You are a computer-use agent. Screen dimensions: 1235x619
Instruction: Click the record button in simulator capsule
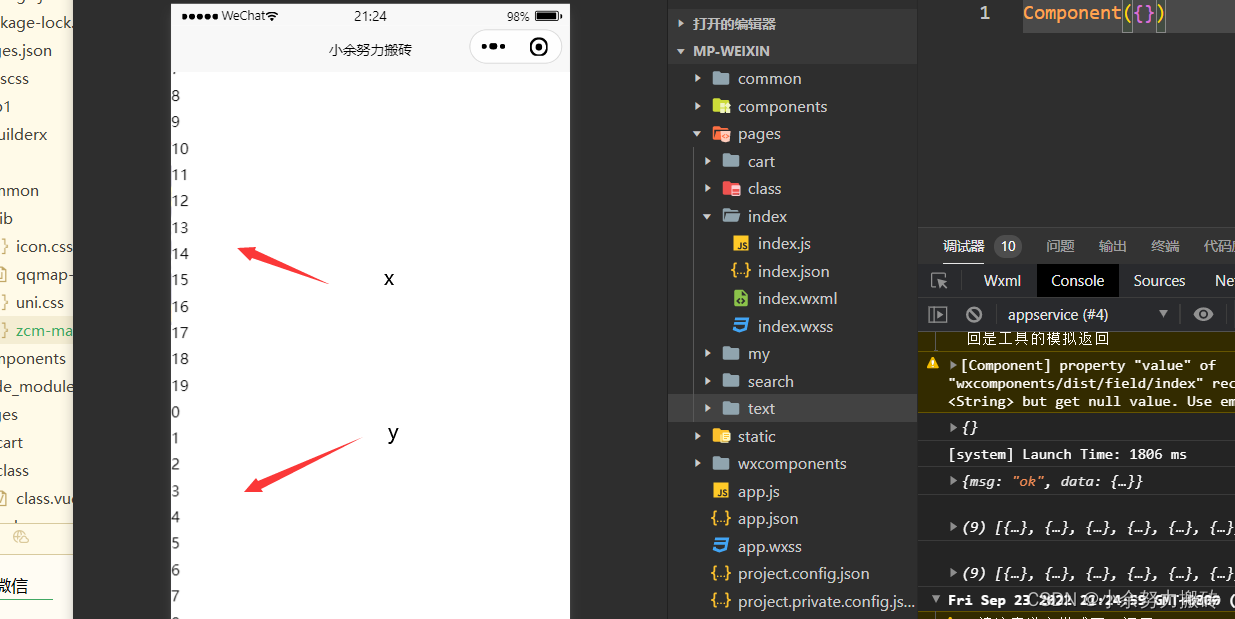click(x=539, y=46)
